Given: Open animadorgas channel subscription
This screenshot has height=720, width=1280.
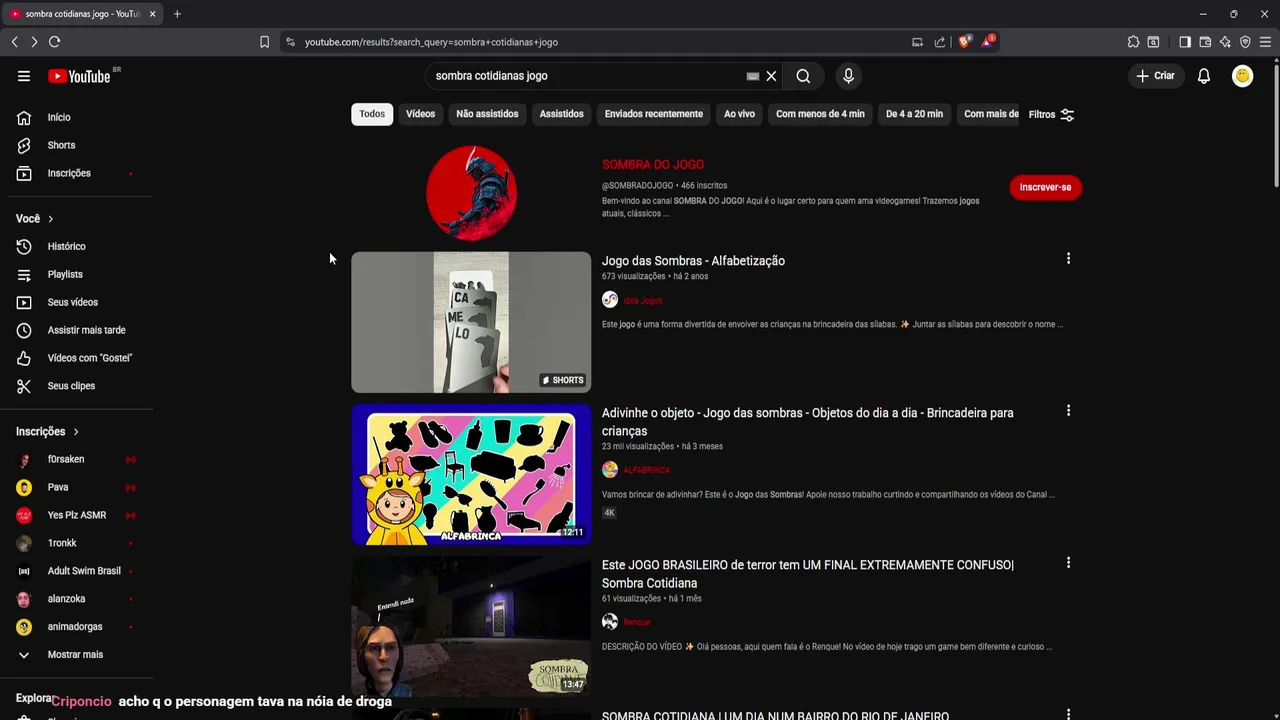Looking at the screenshot, I should click(76, 627).
